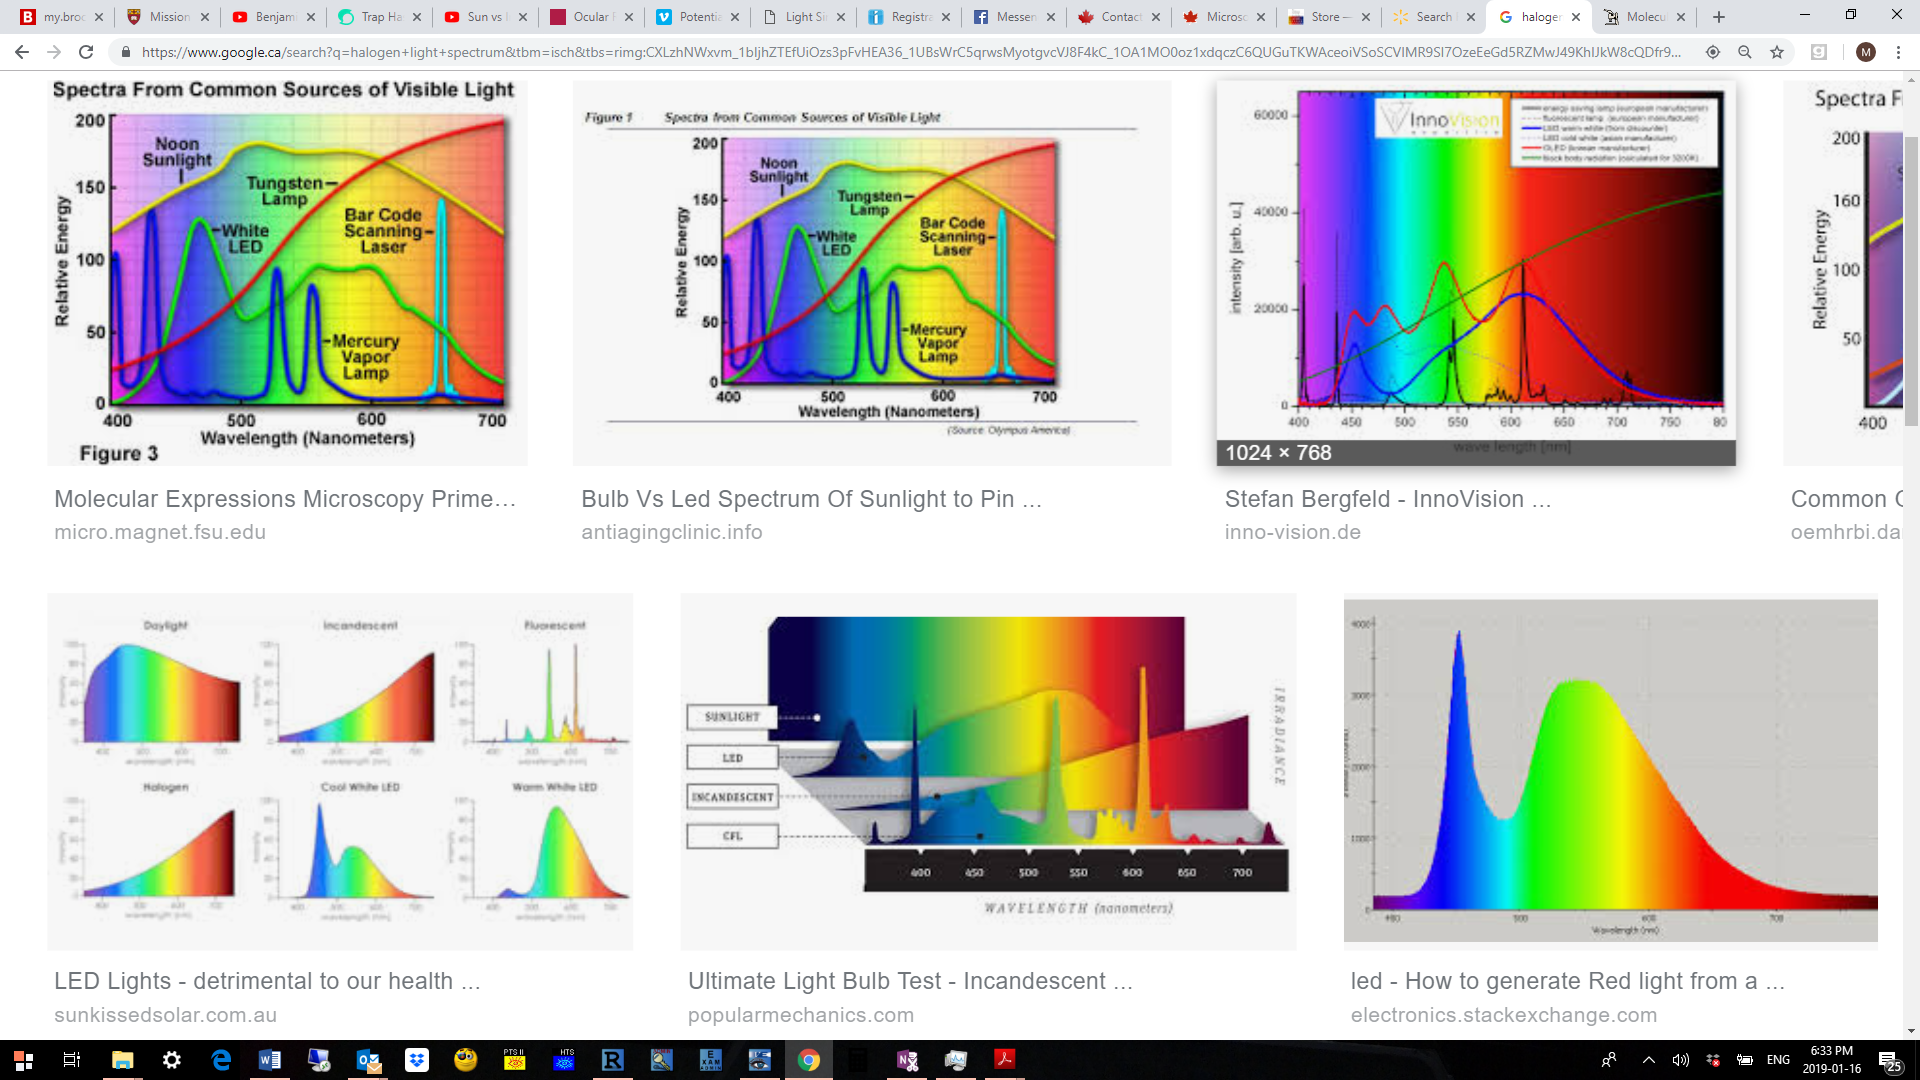Visit micro.magnet.fsu.edu source link
Screen dimensions: 1920x1080
tap(160, 532)
